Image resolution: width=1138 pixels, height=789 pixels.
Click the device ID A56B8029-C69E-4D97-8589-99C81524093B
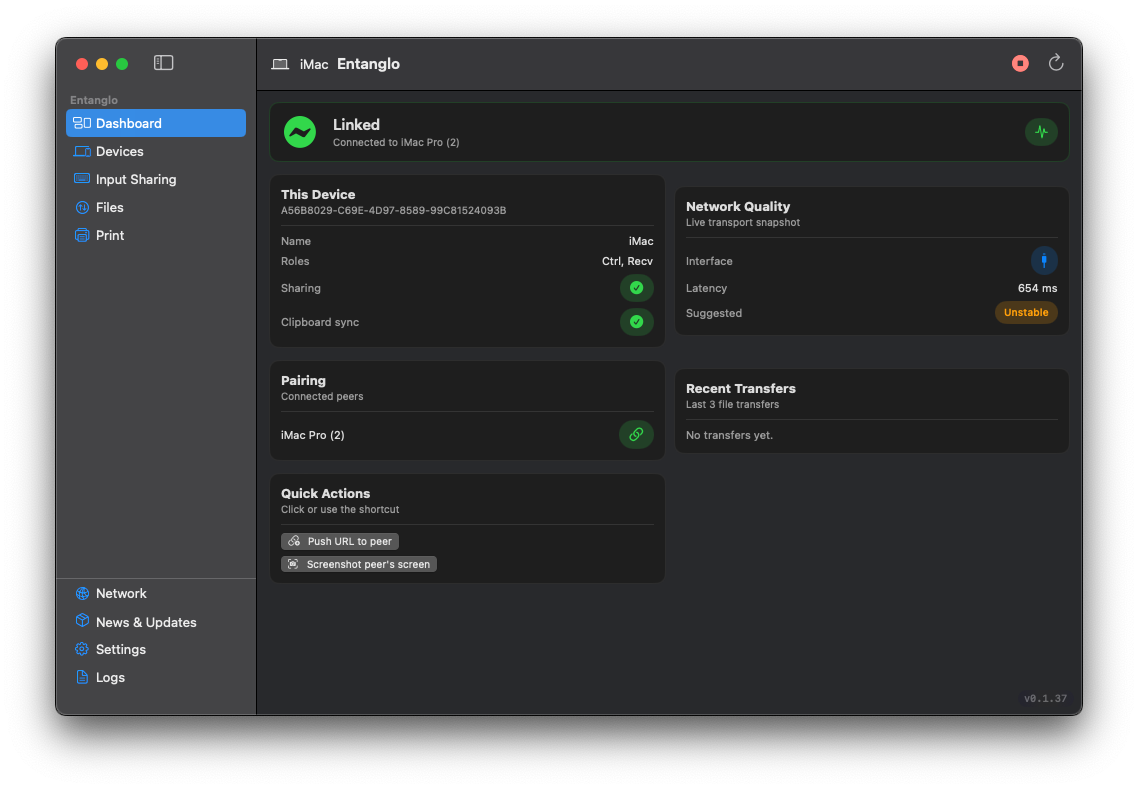tap(393, 210)
